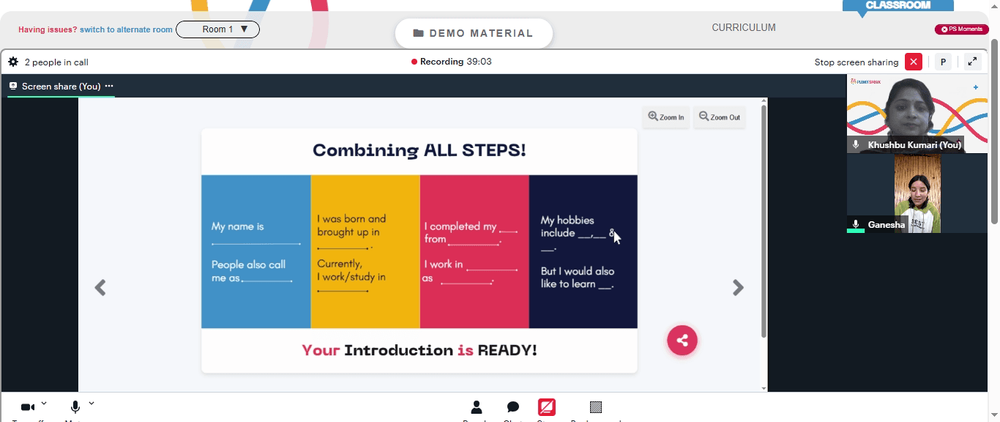
Task: Open Screen share tab three-dot menu
Action: (109, 86)
